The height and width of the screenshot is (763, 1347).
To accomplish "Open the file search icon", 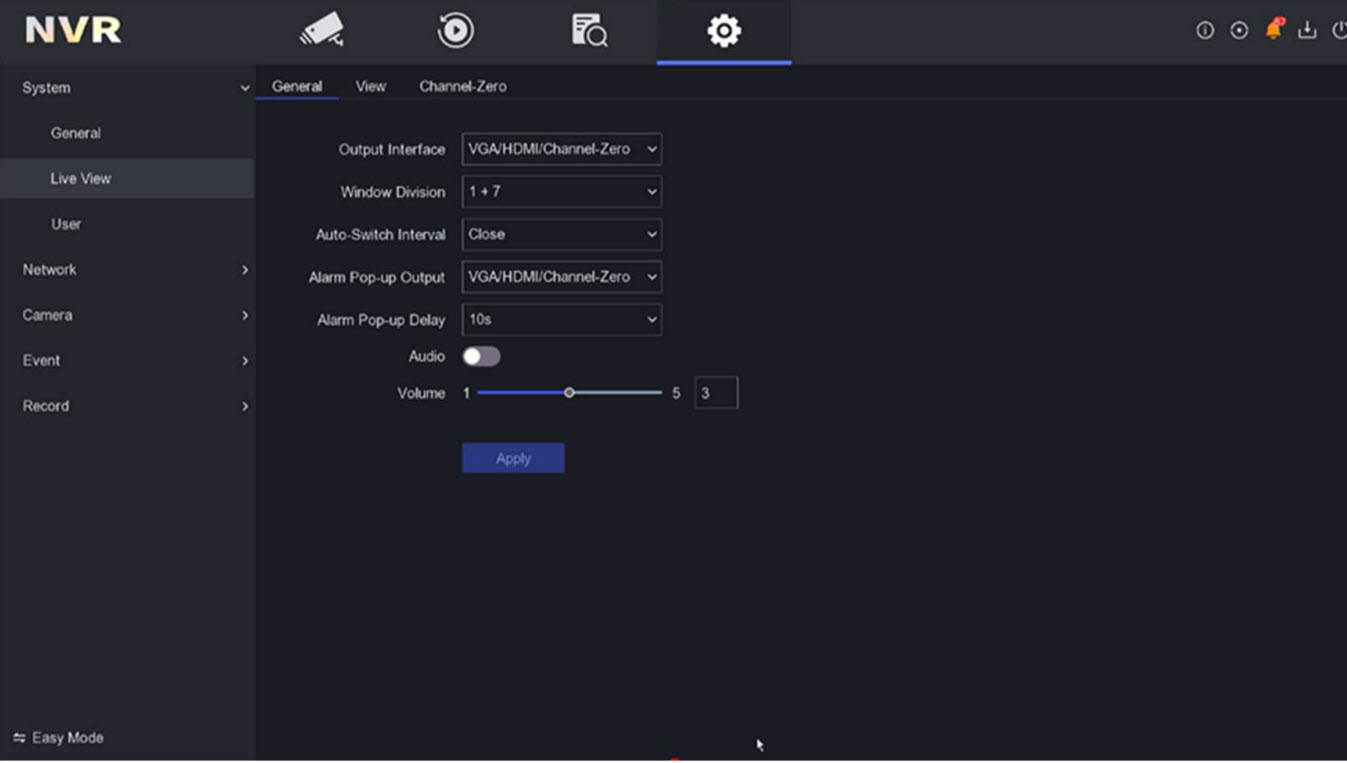I will (589, 30).
